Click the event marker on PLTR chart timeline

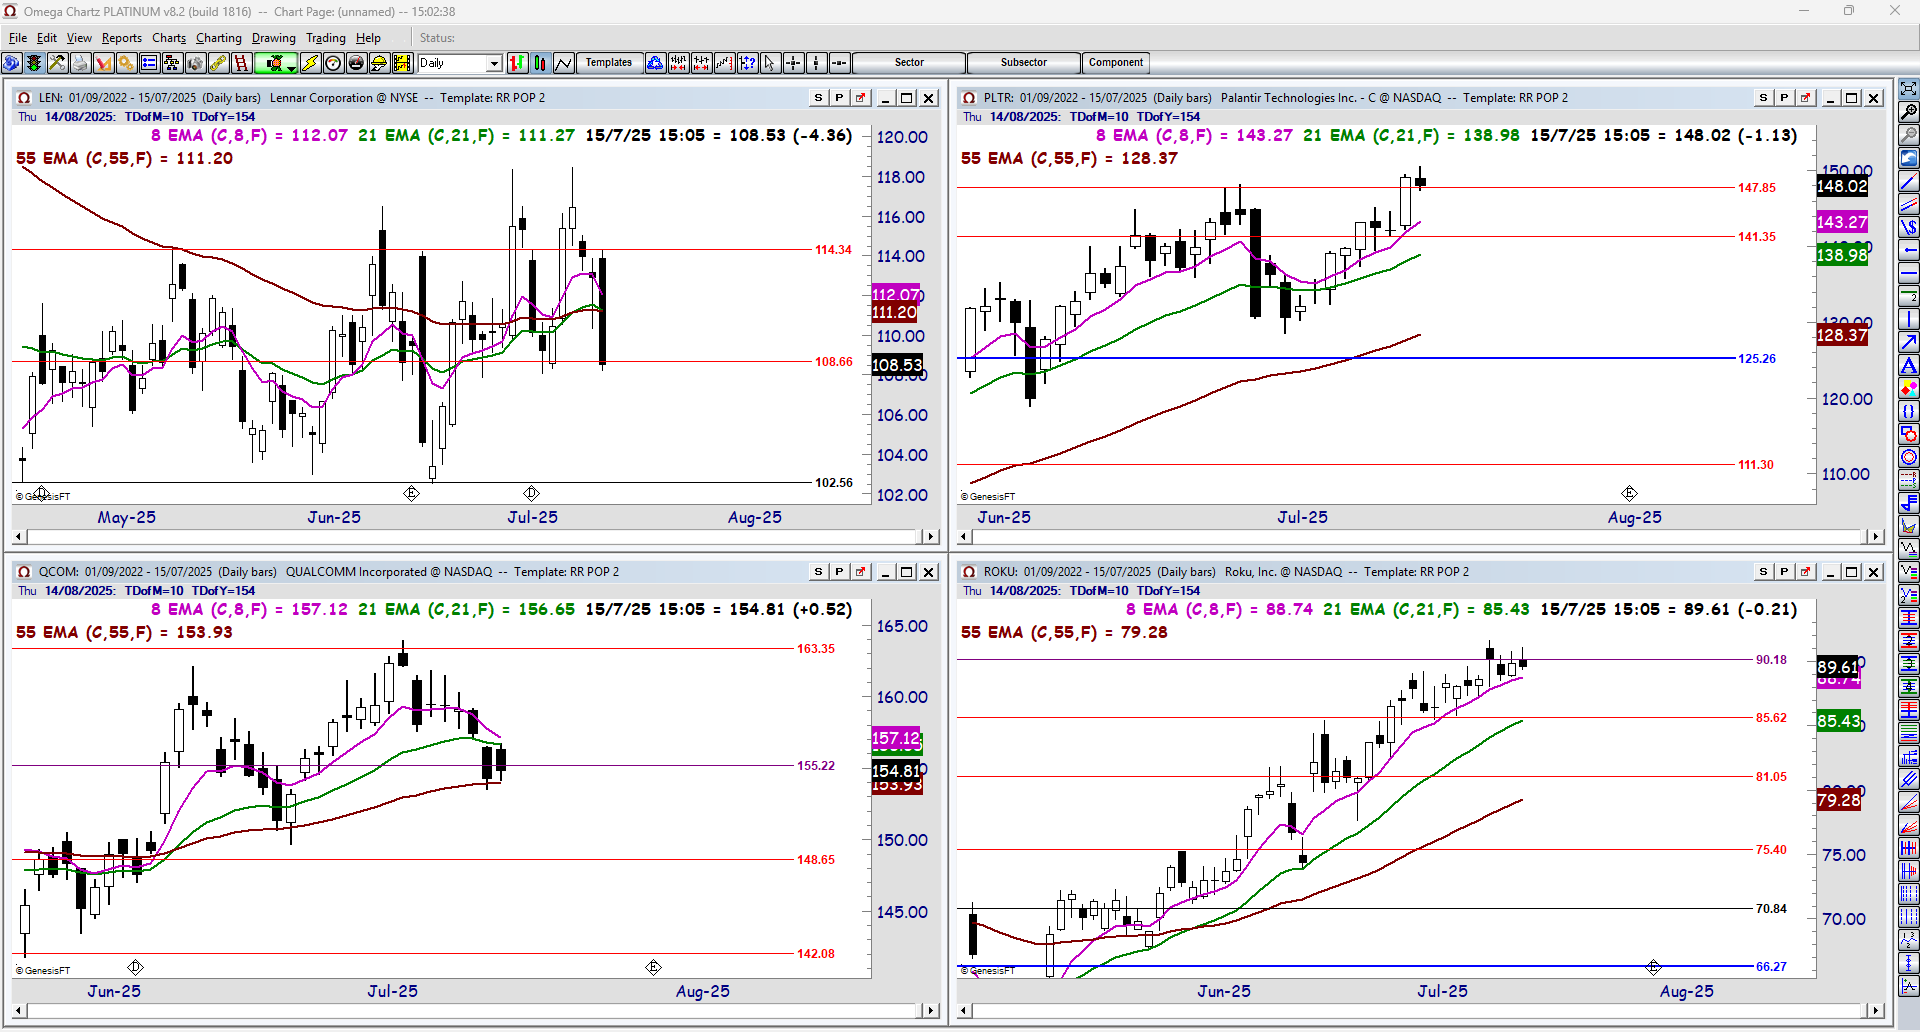tap(1629, 493)
